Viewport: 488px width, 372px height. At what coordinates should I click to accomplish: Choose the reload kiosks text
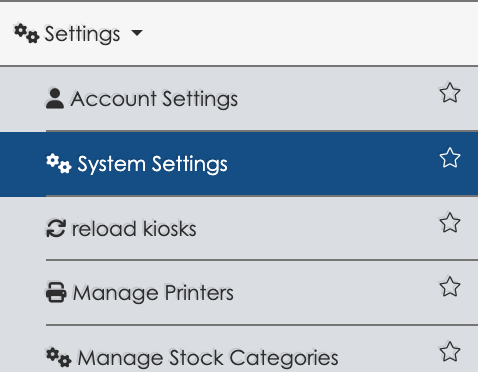134,229
